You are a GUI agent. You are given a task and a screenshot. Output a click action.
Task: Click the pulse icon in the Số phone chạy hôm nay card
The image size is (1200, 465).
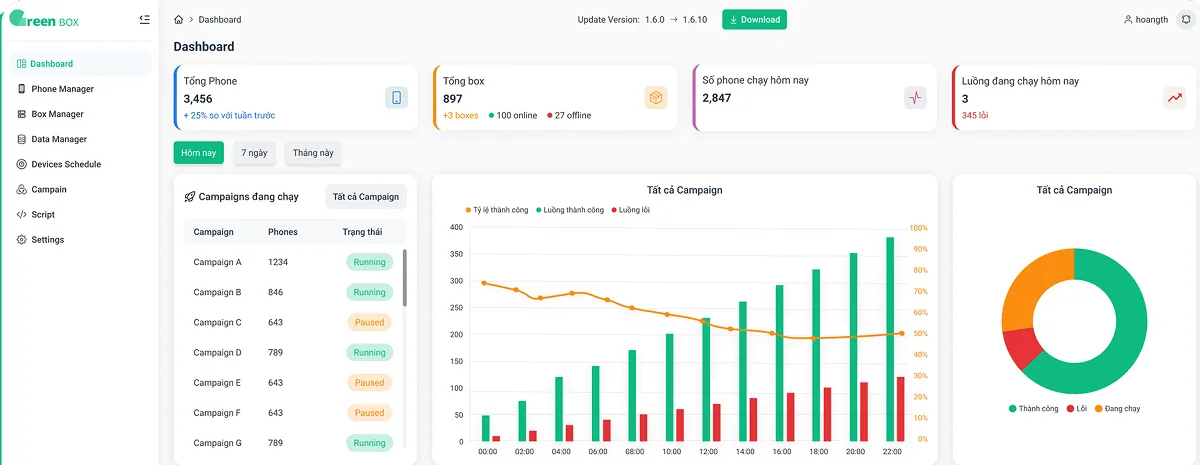915,97
